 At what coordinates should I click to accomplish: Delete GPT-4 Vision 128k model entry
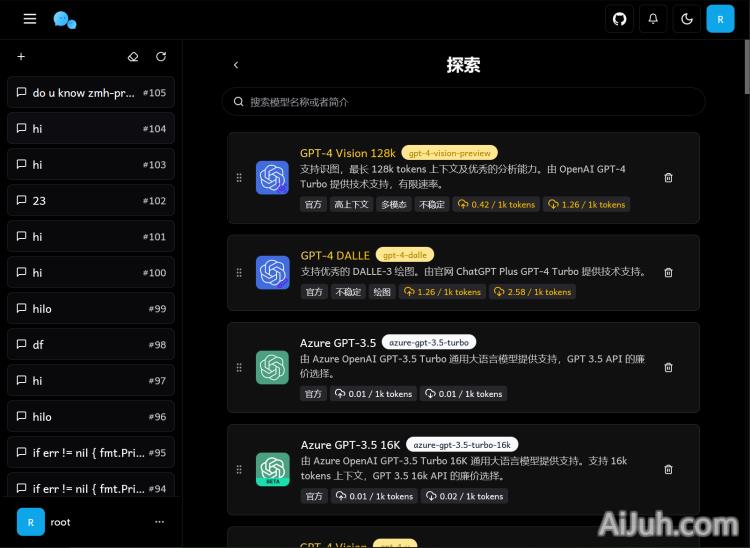(668, 178)
